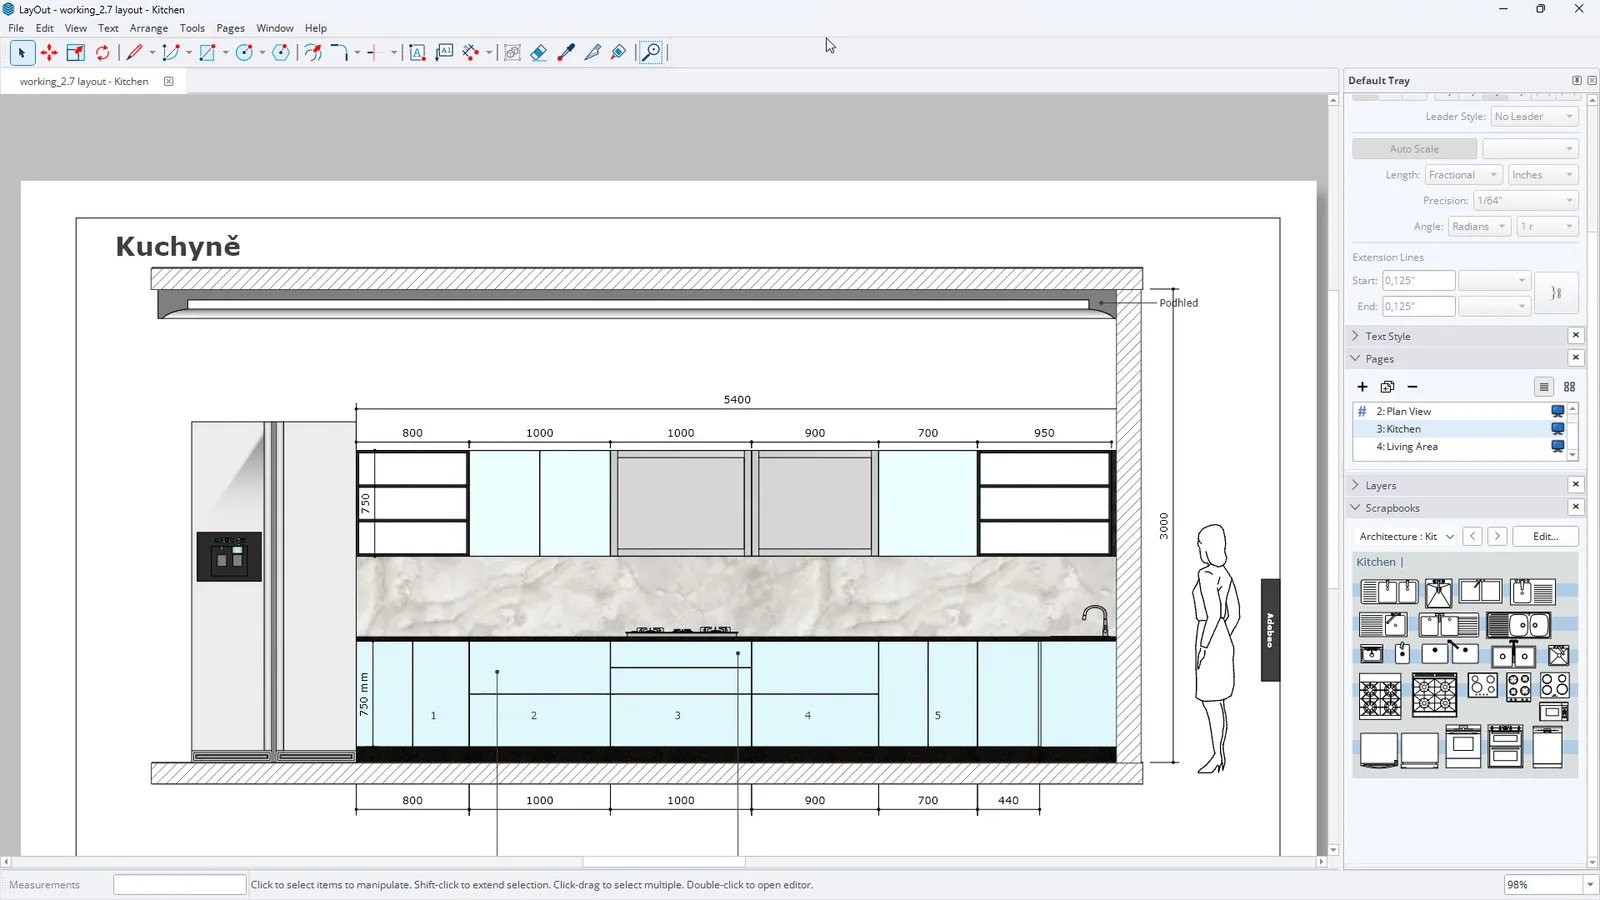Viewport: 1600px width, 900px height.
Task: Duplicate the selected page icon
Action: click(x=1387, y=387)
